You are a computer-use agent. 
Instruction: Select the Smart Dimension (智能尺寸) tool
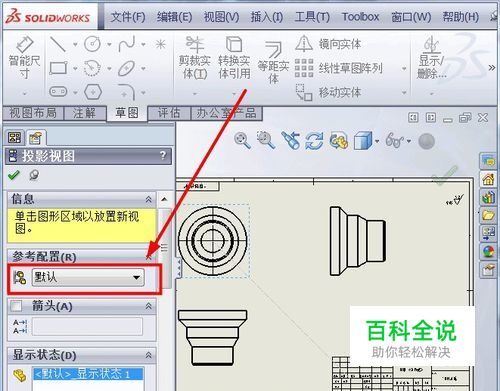pyautogui.click(x=24, y=57)
